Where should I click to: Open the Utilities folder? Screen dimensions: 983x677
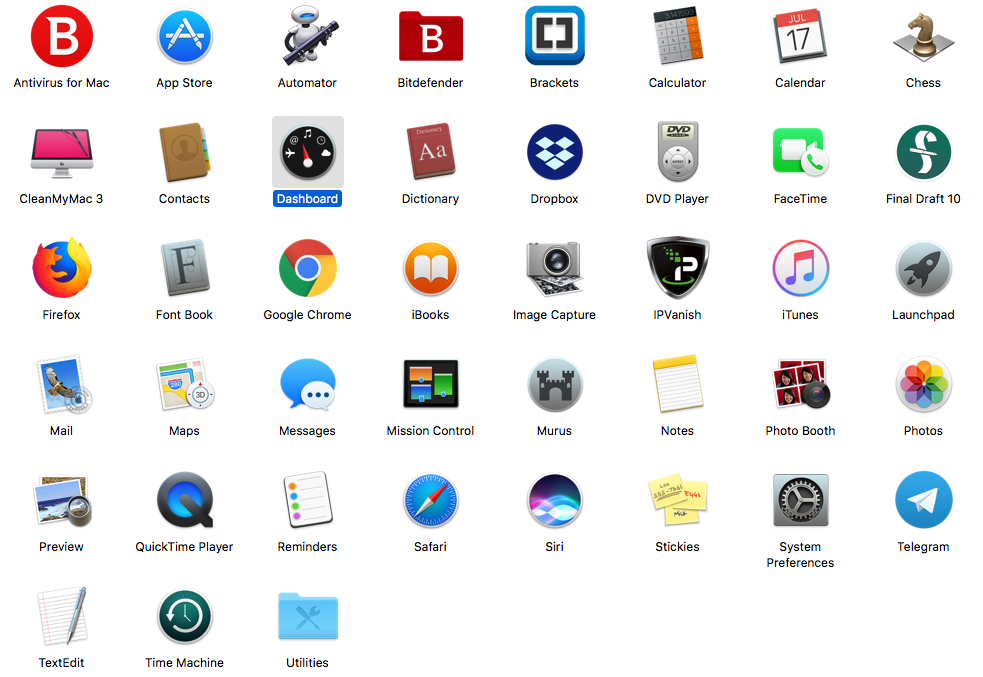(x=307, y=616)
